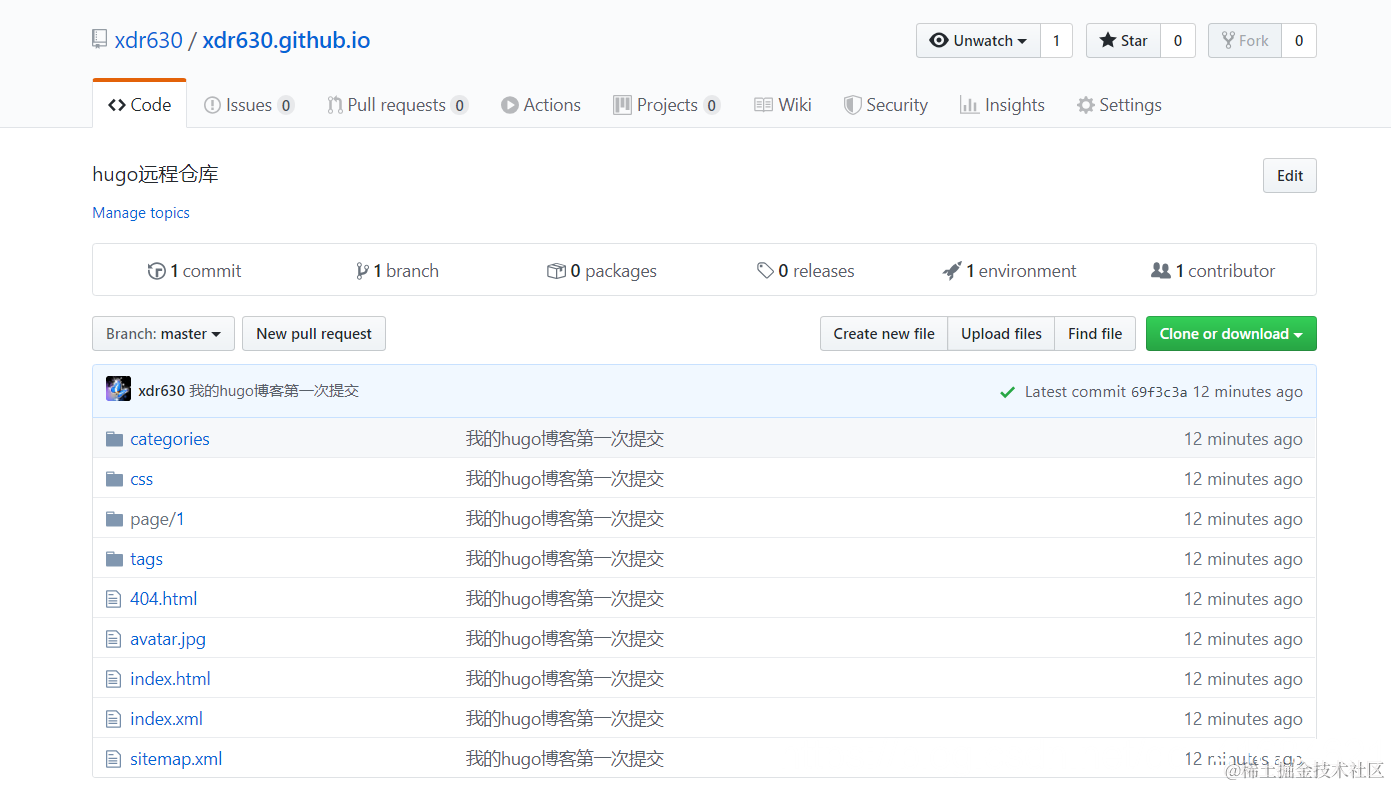Viewport: 1391px width, 787px height.
Task: Click the xdr630 user avatar in commit bar
Action: tap(118, 390)
